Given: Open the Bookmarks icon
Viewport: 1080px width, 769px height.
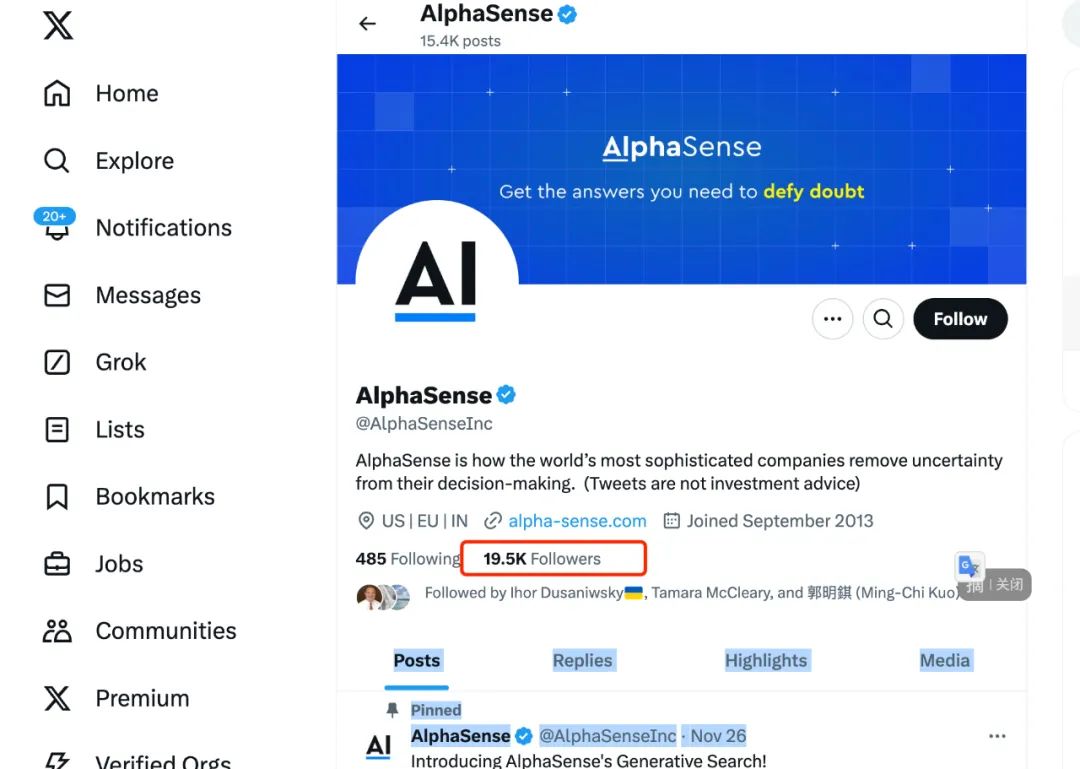Looking at the screenshot, I should click(57, 496).
